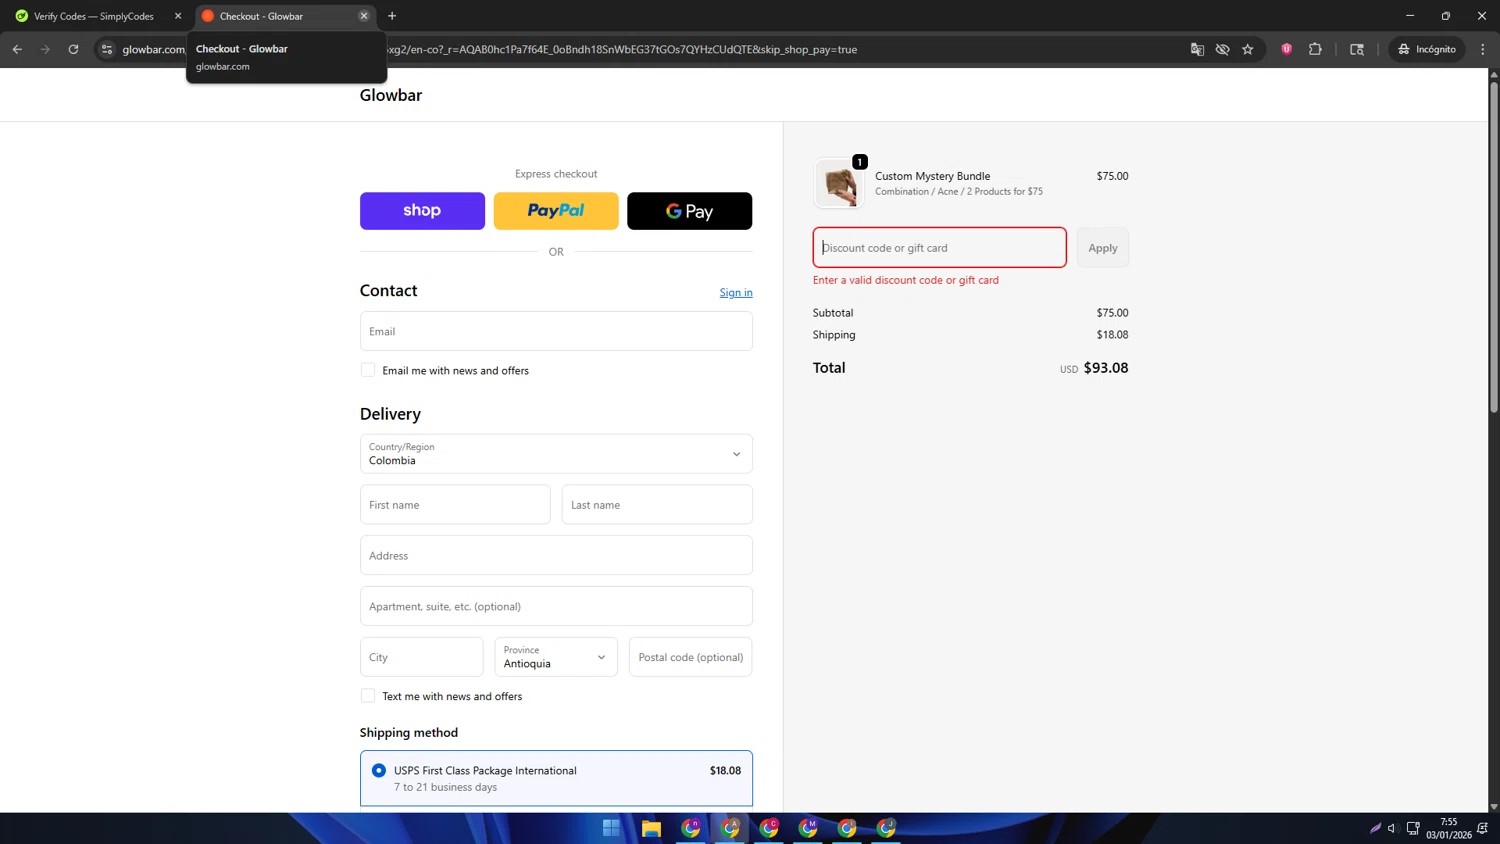This screenshot has width=1500, height=844.
Task: Click the Discount code or gift card field
Action: click(x=940, y=247)
